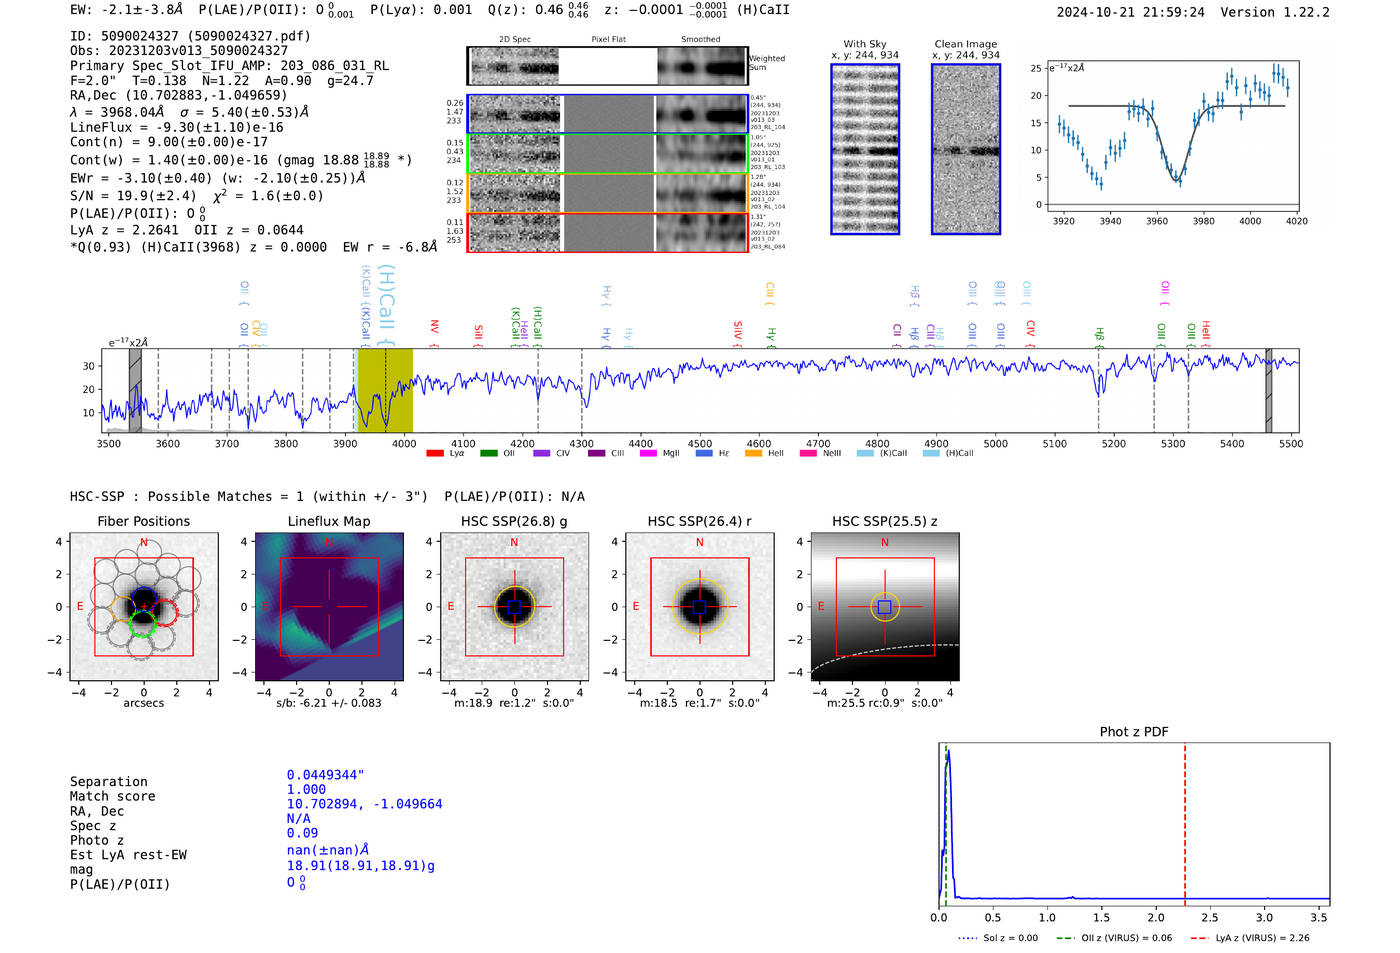Select the green-bordered fiber spectrum row

tap(608, 154)
